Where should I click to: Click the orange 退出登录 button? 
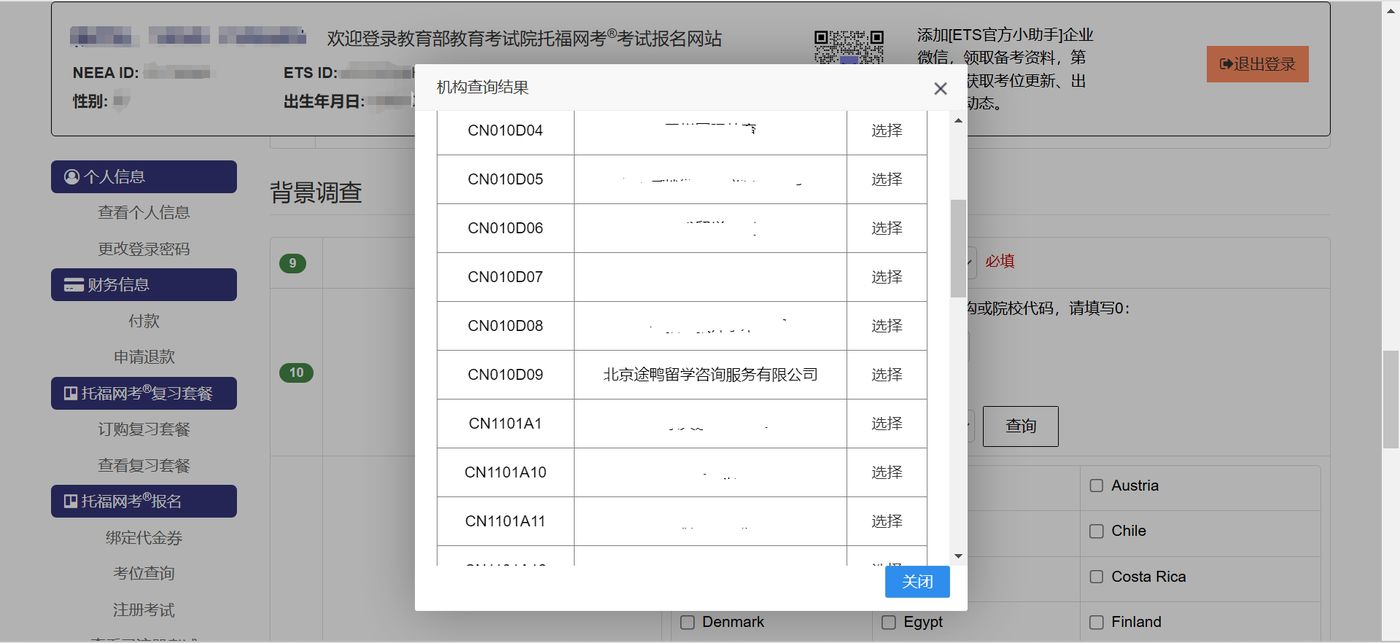tap(1257, 64)
